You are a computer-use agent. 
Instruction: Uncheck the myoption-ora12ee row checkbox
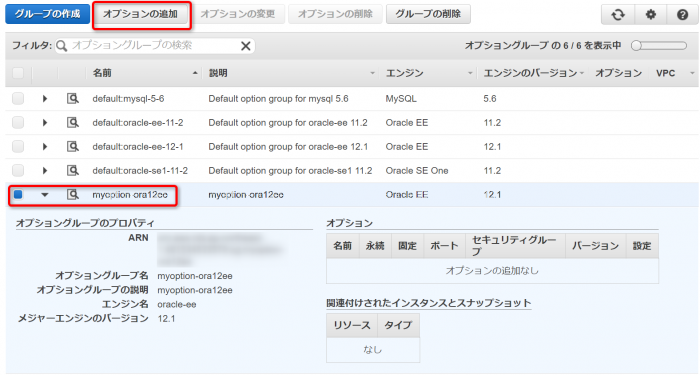pyautogui.click(x=18, y=195)
